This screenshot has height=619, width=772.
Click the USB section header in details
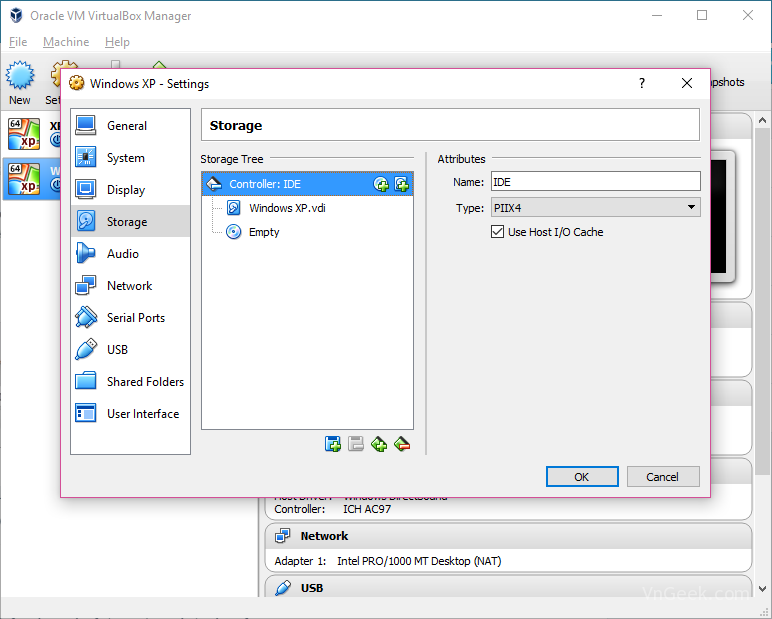[508, 587]
